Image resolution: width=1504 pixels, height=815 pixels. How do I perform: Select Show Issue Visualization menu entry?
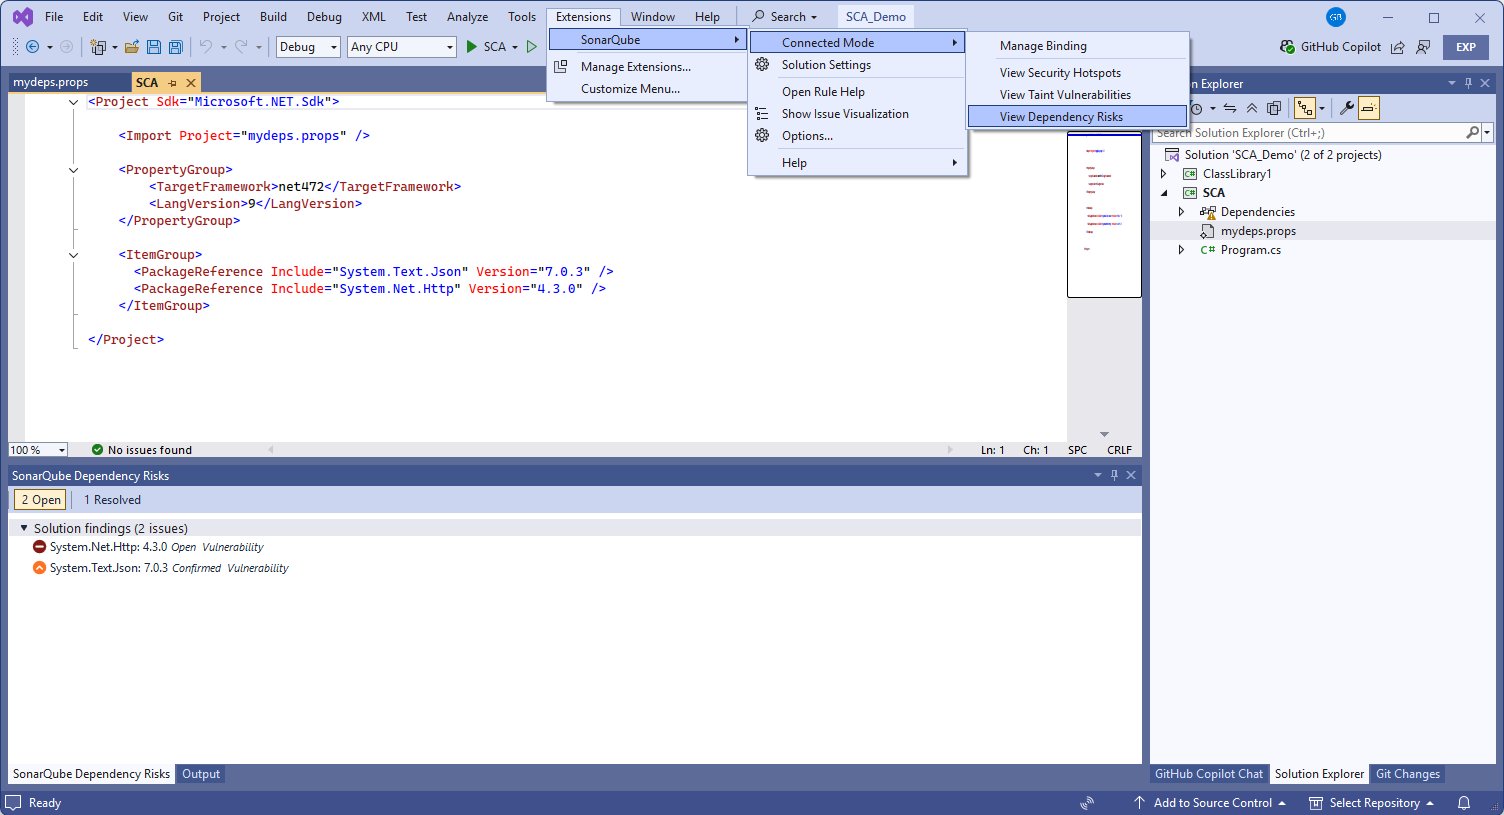coord(857,114)
